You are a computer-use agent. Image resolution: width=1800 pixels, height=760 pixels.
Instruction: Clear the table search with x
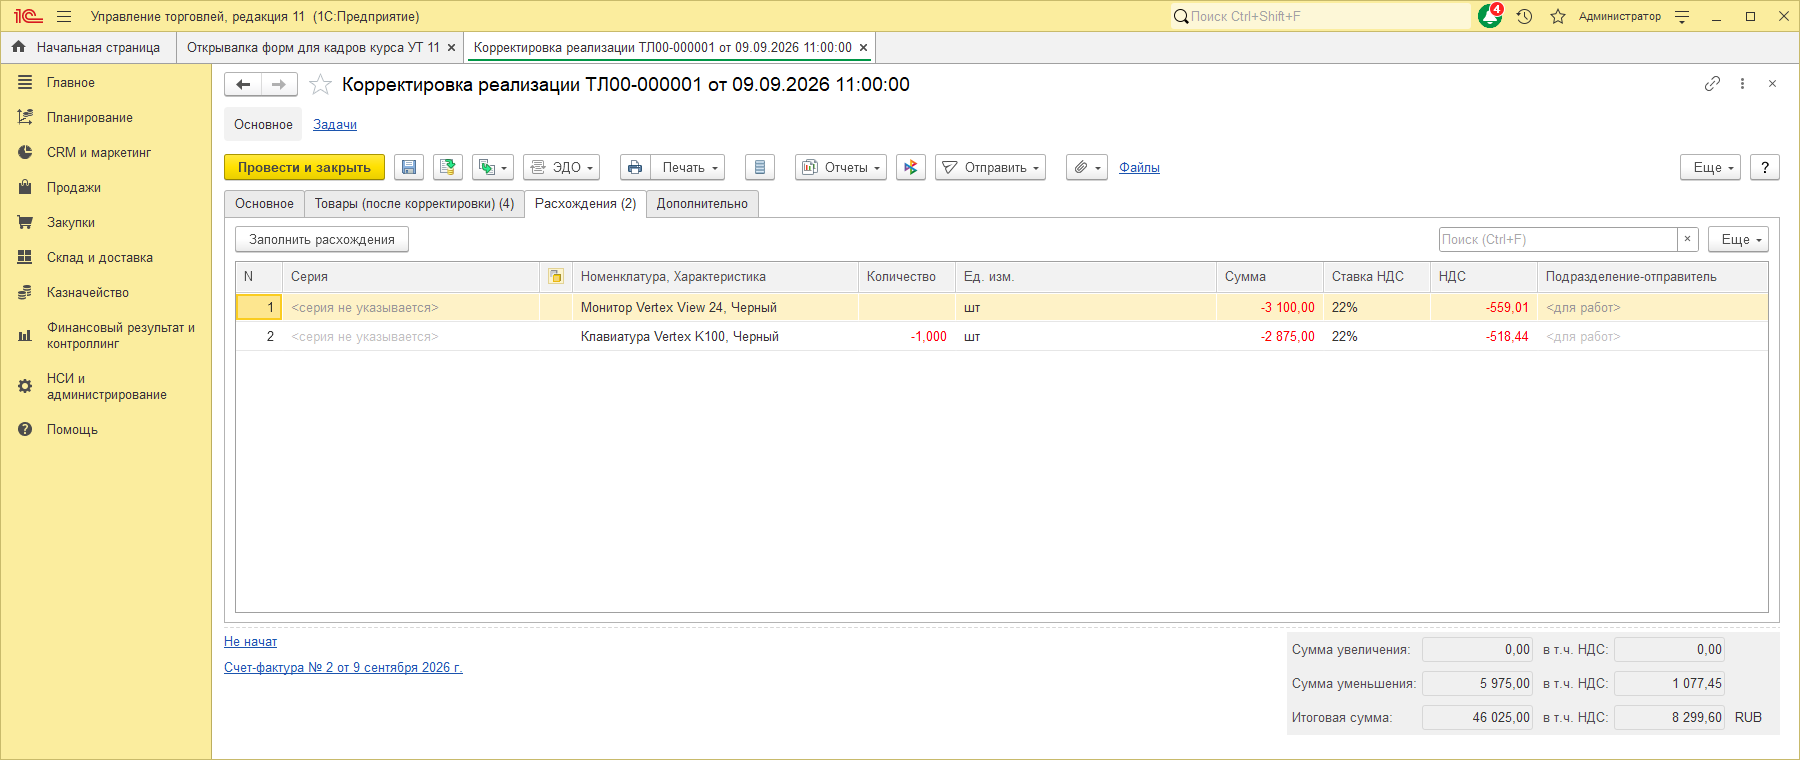pos(1688,239)
